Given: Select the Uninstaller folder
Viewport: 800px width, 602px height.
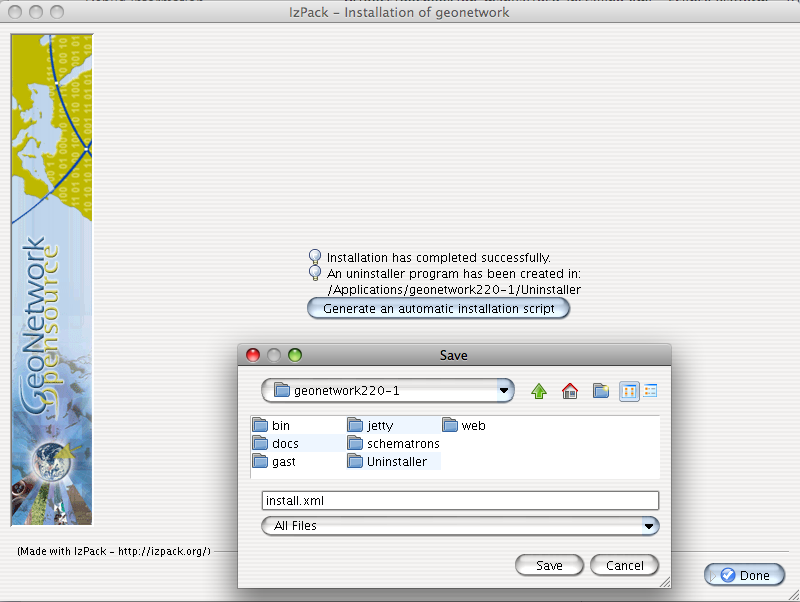Looking at the screenshot, I should pyautogui.click(x=387, y=462).
